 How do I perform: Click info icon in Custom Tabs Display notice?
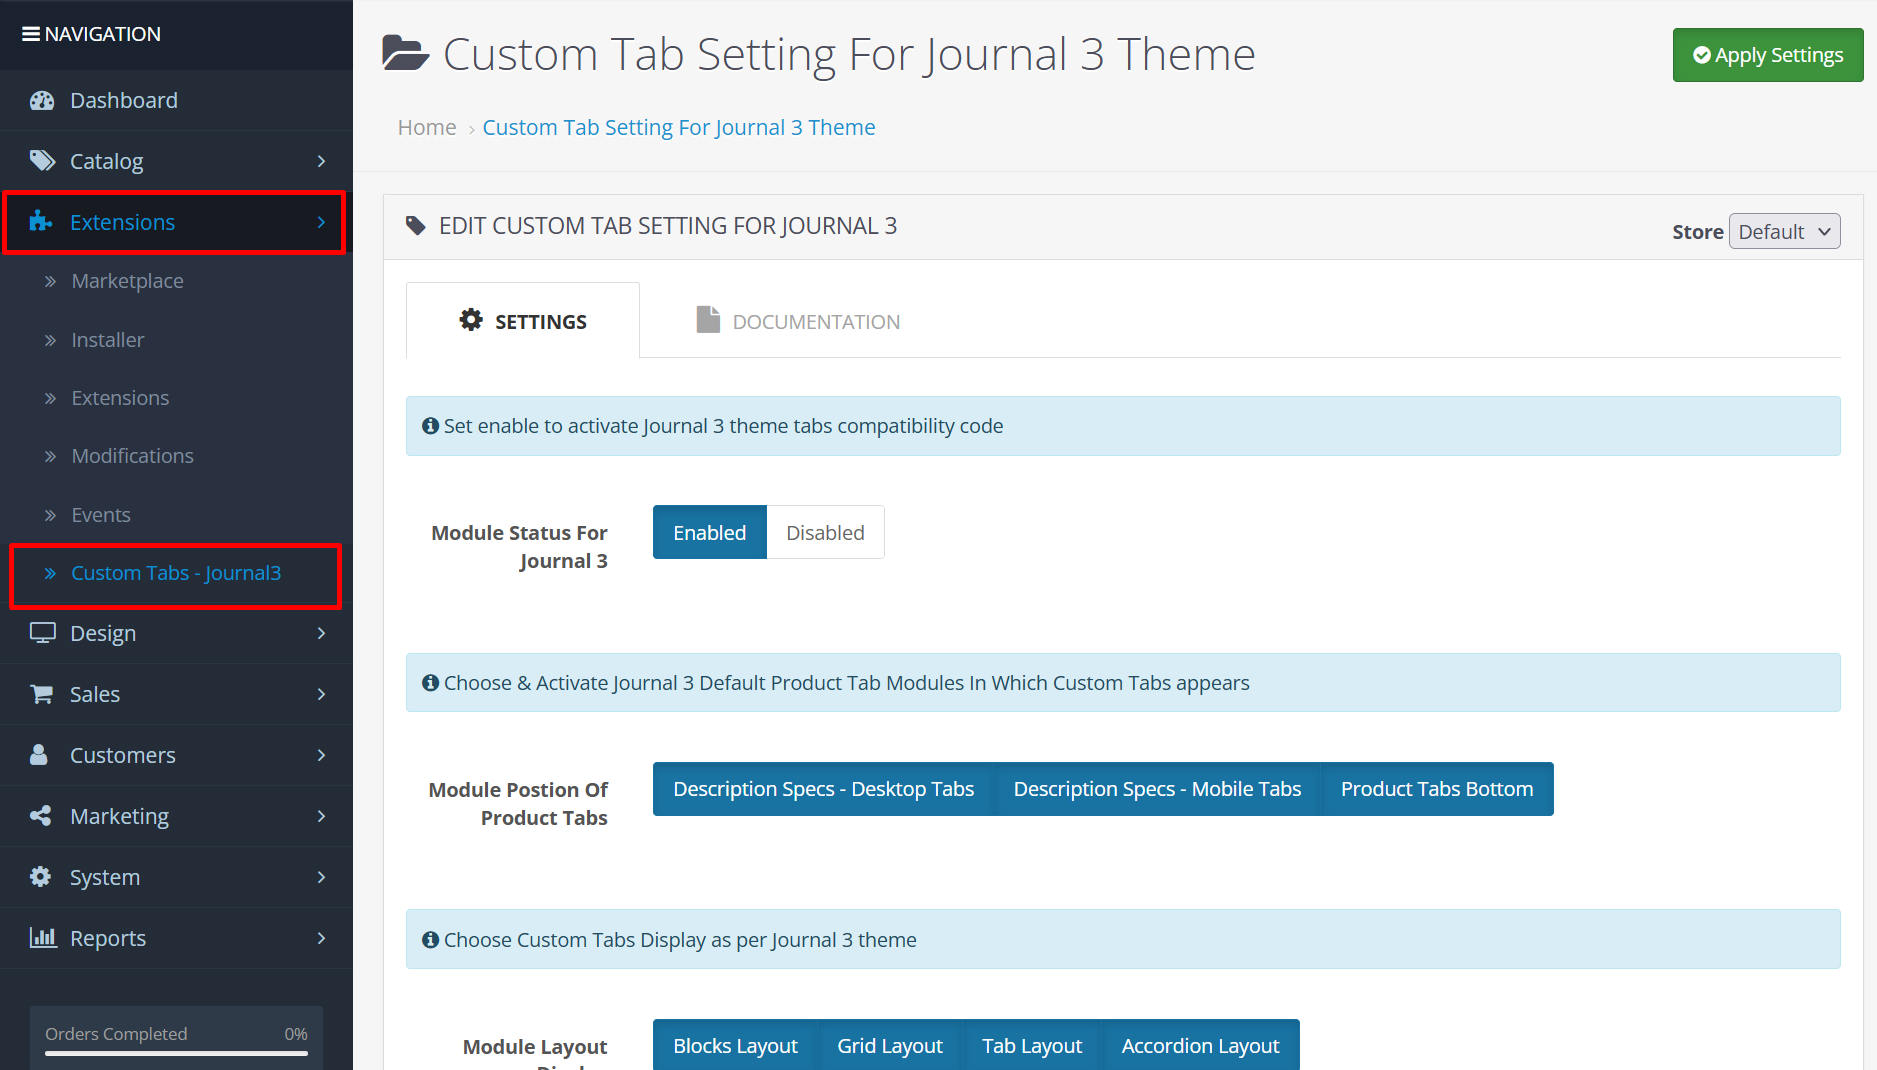[431, 940]
